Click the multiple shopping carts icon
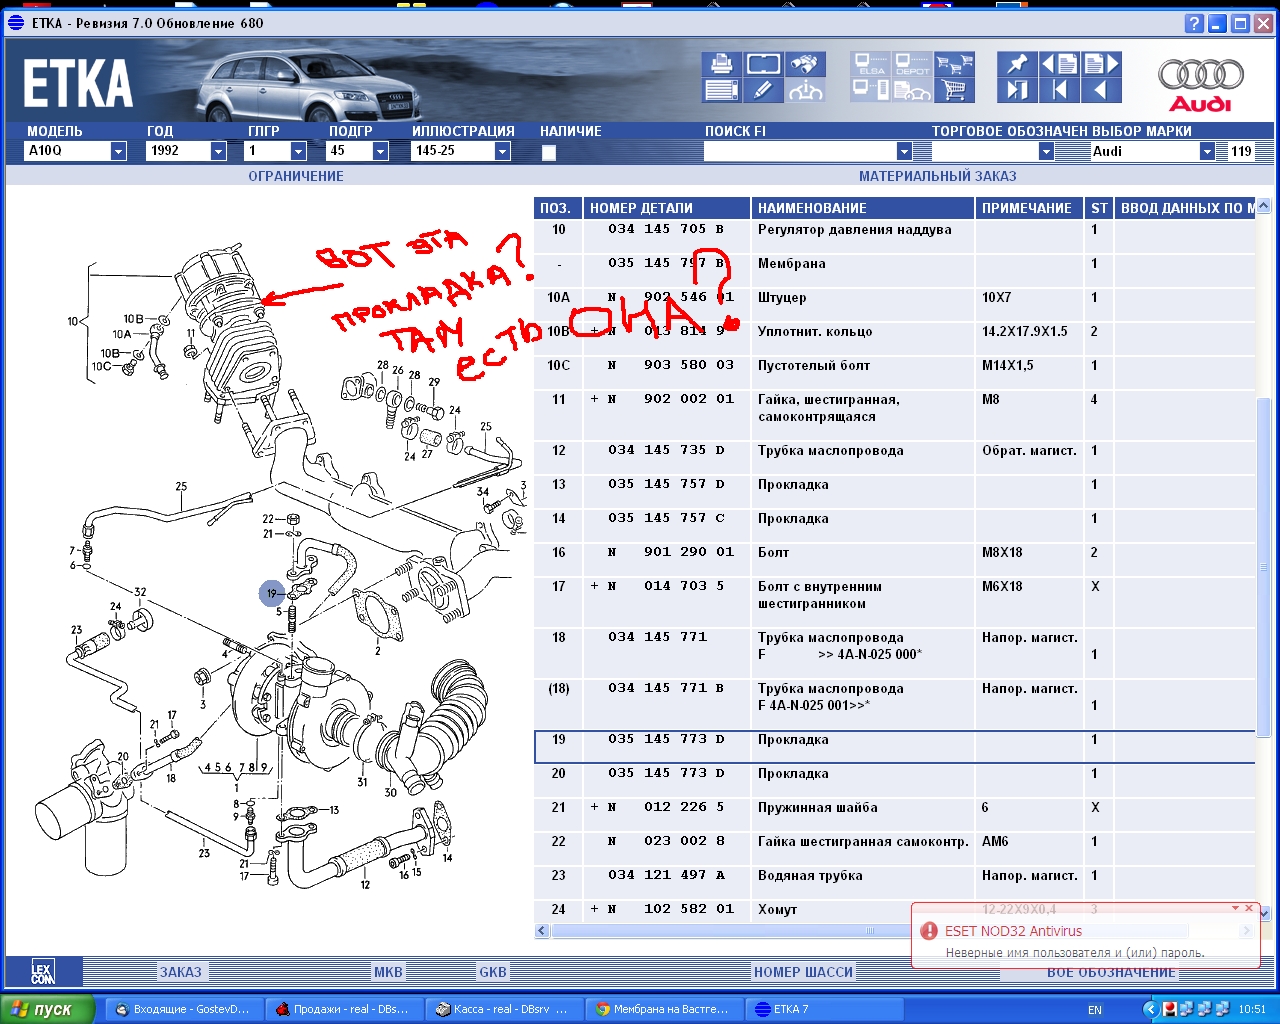This screenshot has width=1280, height=1024. [x=954, y=65]
